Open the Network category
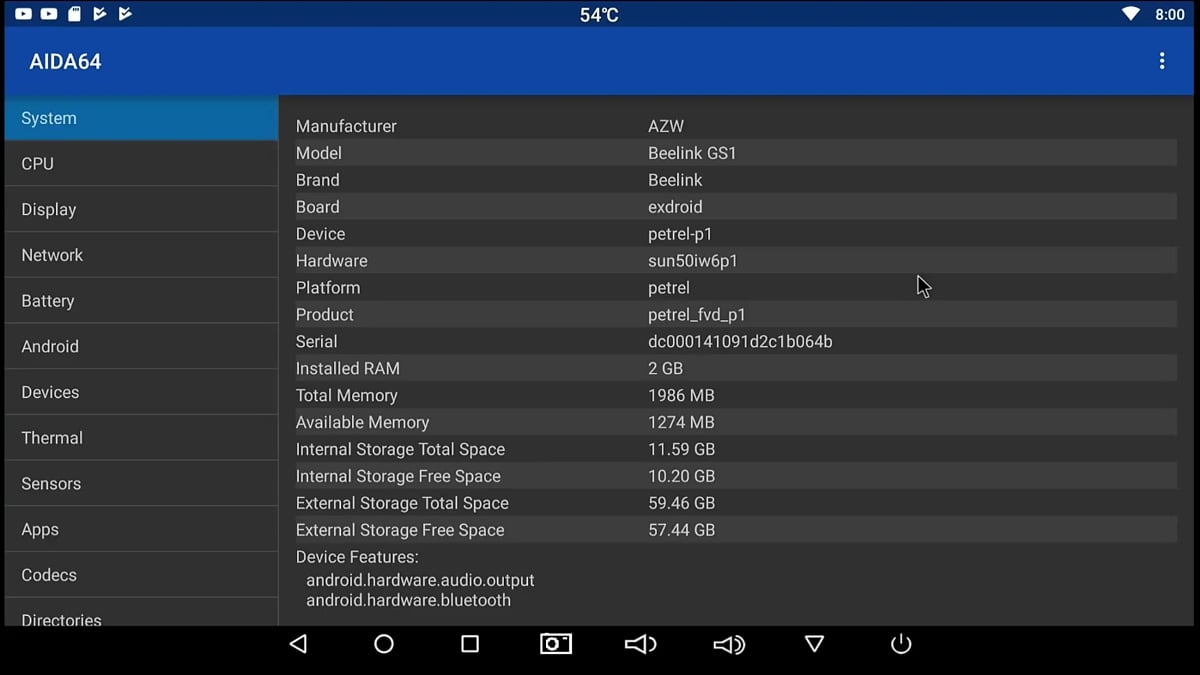1200x675 pixels. tap(141, 255)
